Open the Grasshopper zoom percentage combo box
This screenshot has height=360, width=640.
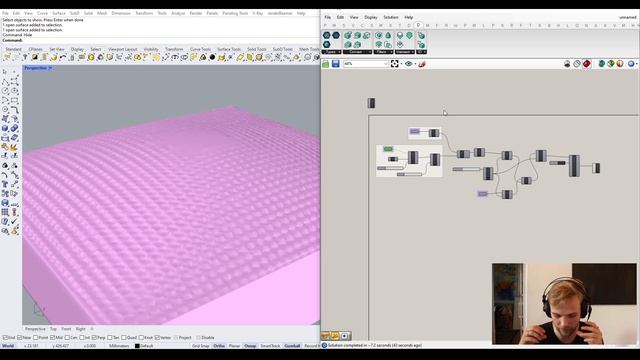click(365, 64)
